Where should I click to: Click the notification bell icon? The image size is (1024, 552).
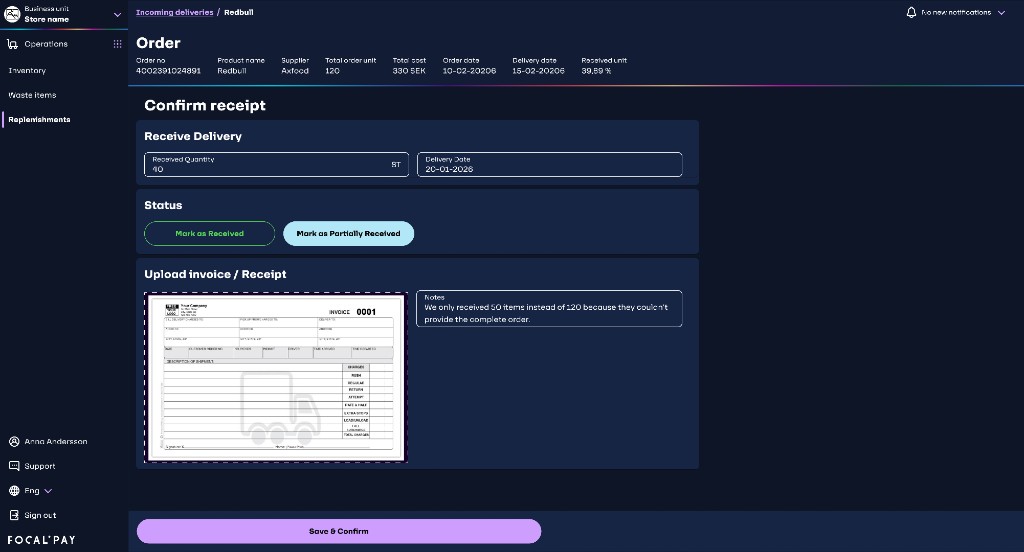(911, 12)
